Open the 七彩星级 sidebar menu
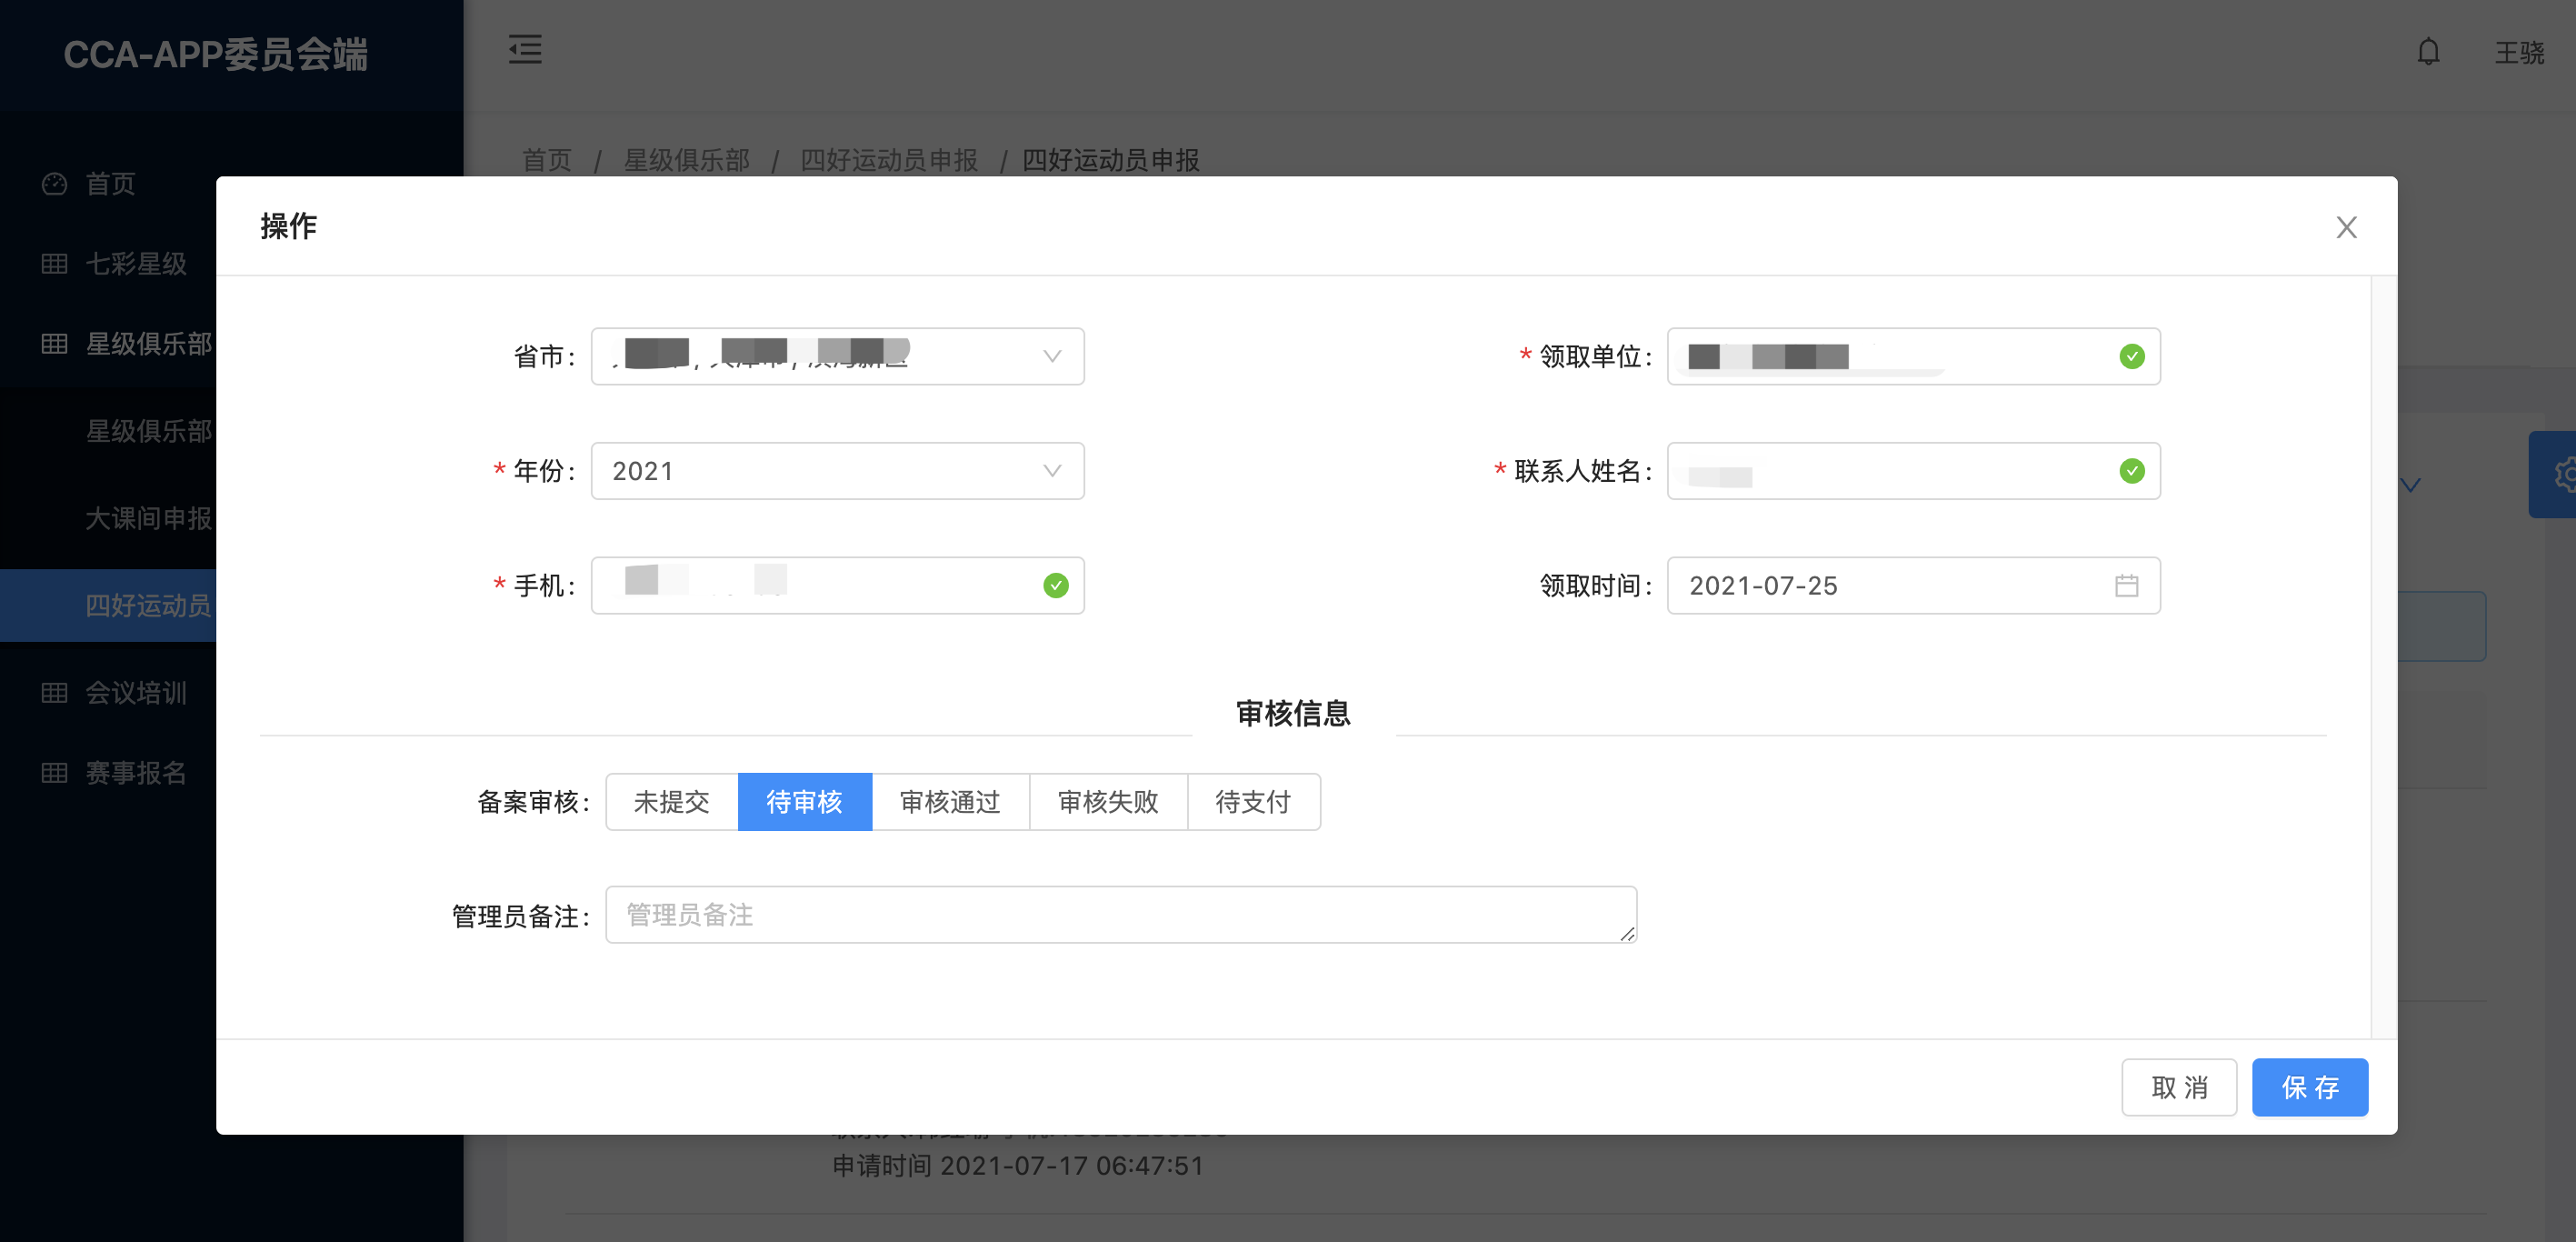Image resolution: width=2576 pixels, height=1242 pixels. (x=136, y=264)
